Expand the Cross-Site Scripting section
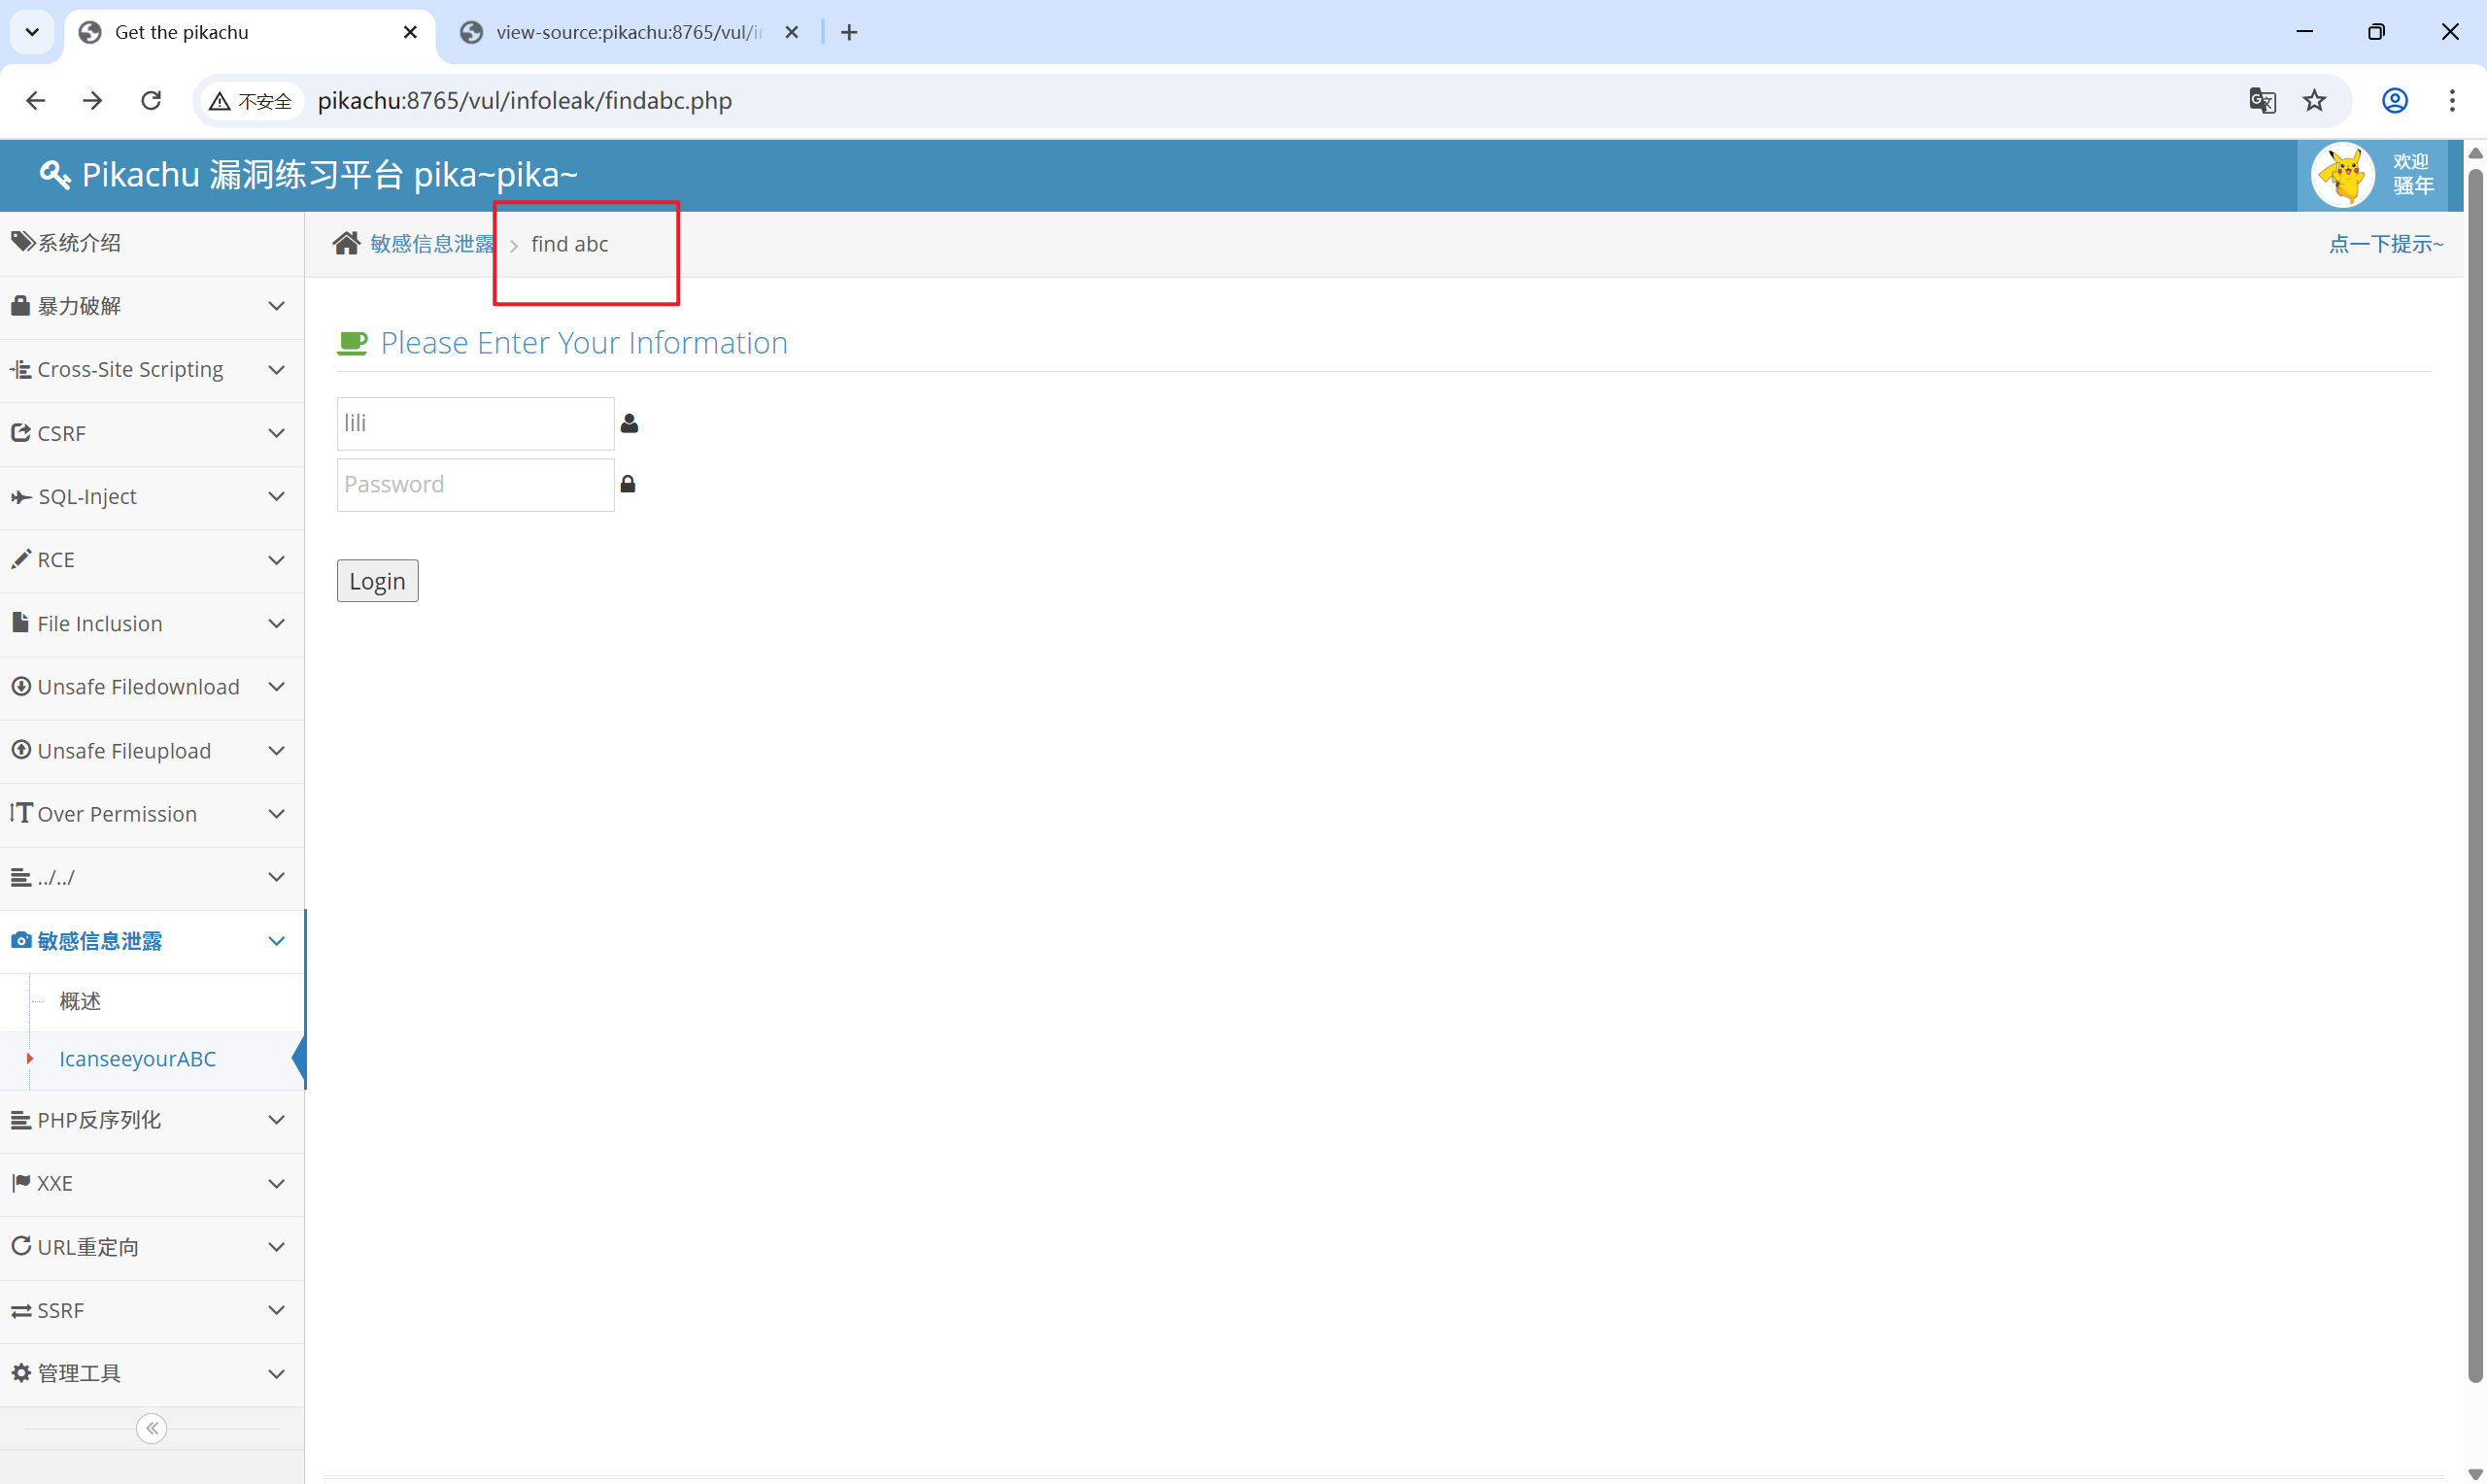2487x1484 pixels. point(152,369)
